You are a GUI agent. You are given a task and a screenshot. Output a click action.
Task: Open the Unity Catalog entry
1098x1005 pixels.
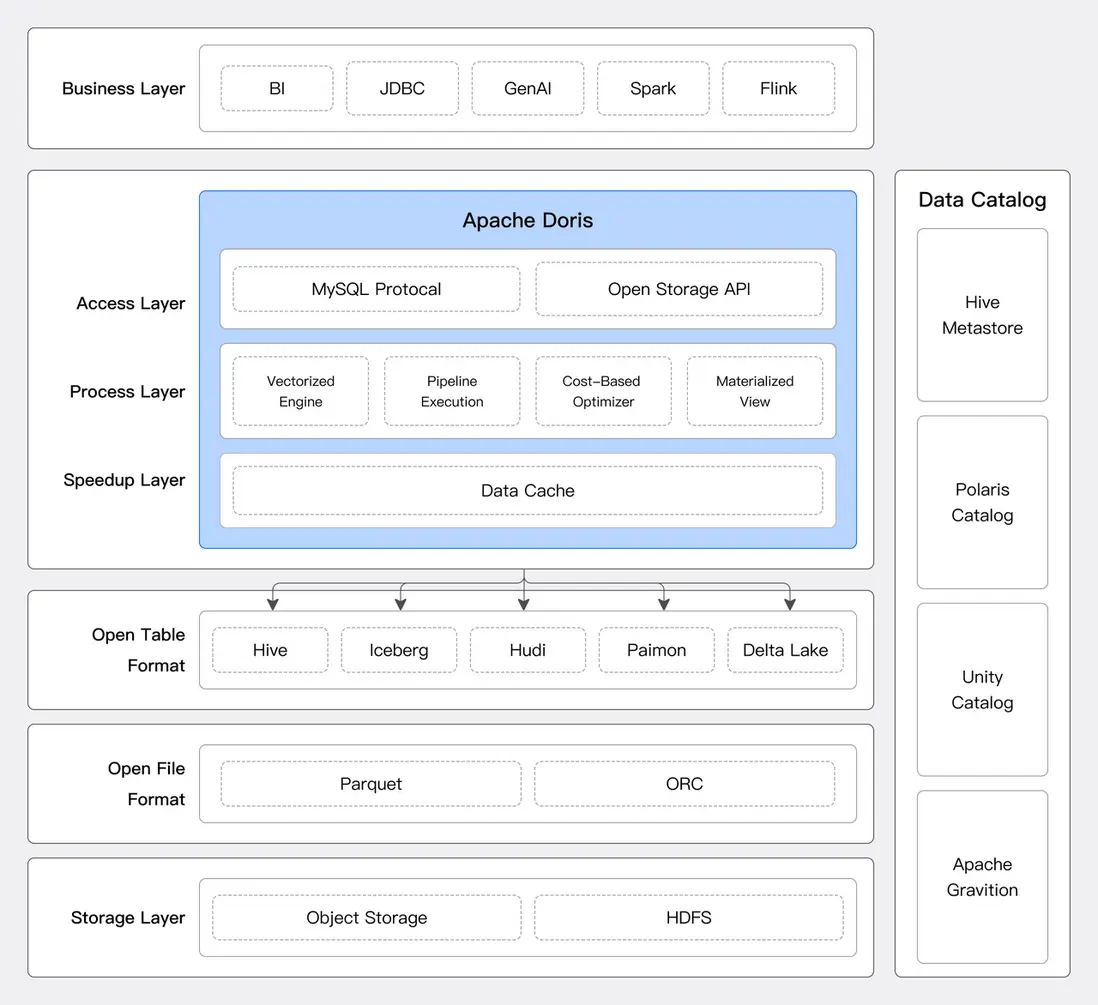click(982, 690)
